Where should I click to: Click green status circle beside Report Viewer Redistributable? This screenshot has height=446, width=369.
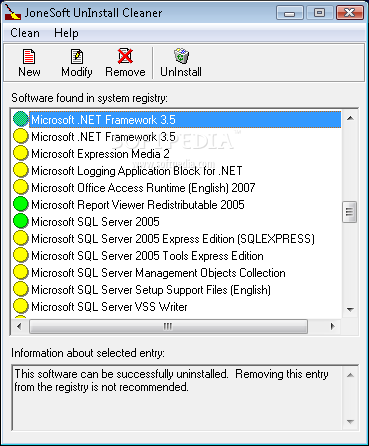click(x=21, y=204)
